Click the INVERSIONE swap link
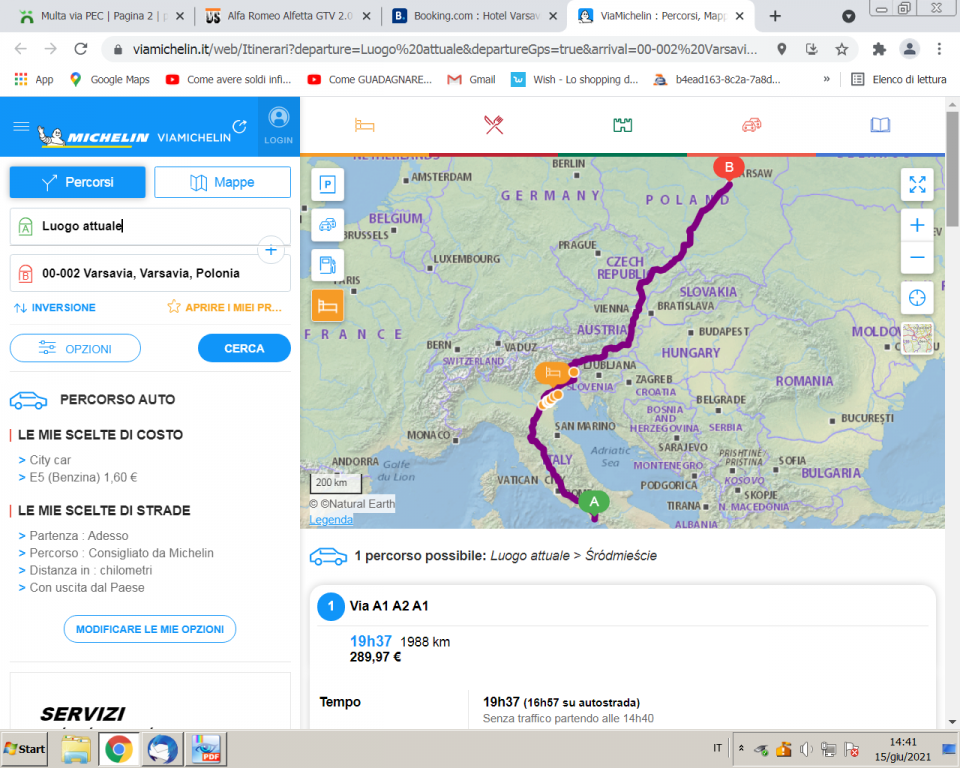This screenshot has width=960, height=768. 55,308
